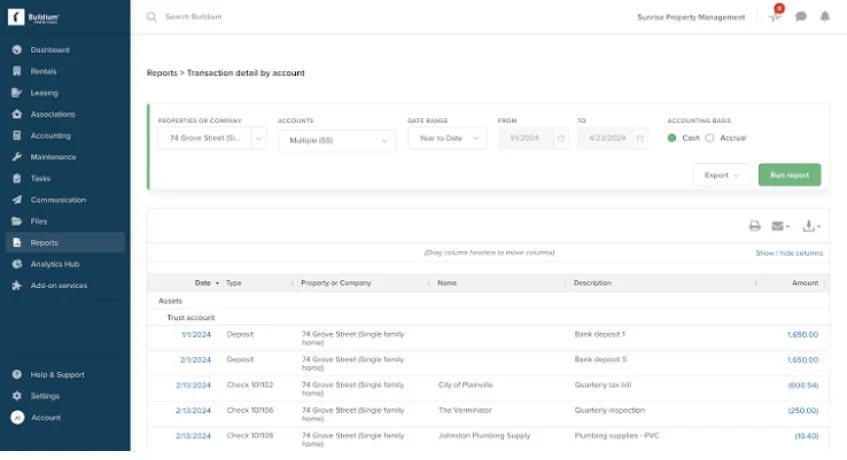The width and height of the screenshot is (847, 460).
Task: Click the Rentals building icon
Action: click(x=17, y=71)
